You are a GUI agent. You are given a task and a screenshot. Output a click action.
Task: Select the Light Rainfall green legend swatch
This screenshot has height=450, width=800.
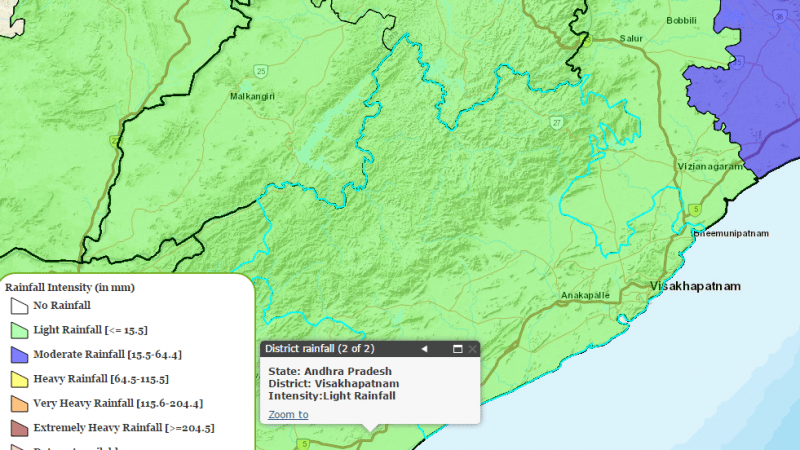[x=19, y=330]
